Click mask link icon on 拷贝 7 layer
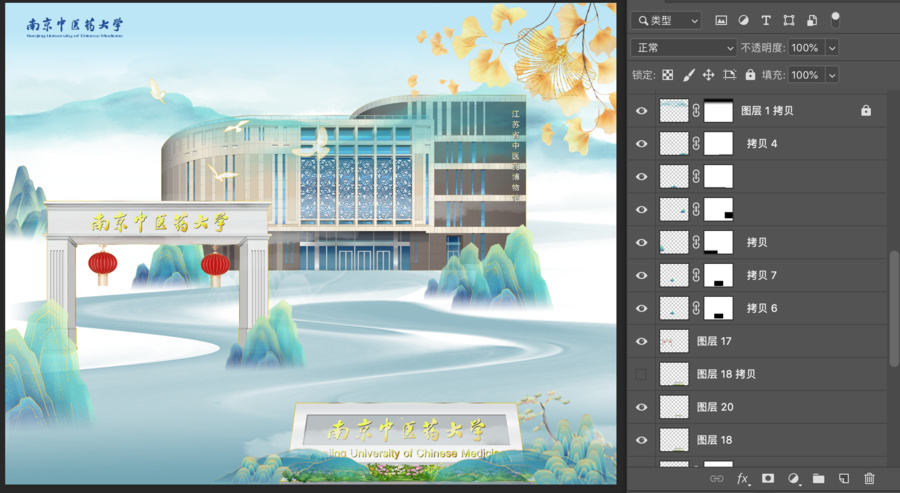Viewport: 900px width, 493px height. (696, 275)
